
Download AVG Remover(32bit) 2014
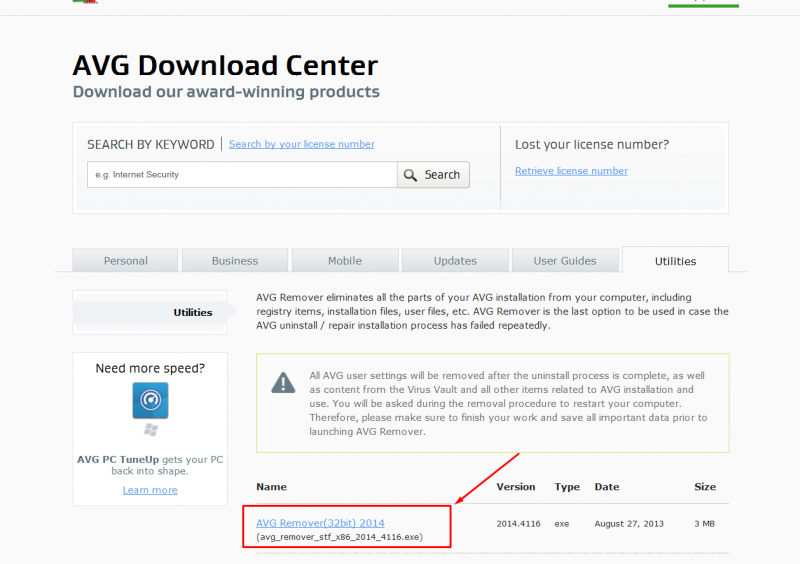320,523
